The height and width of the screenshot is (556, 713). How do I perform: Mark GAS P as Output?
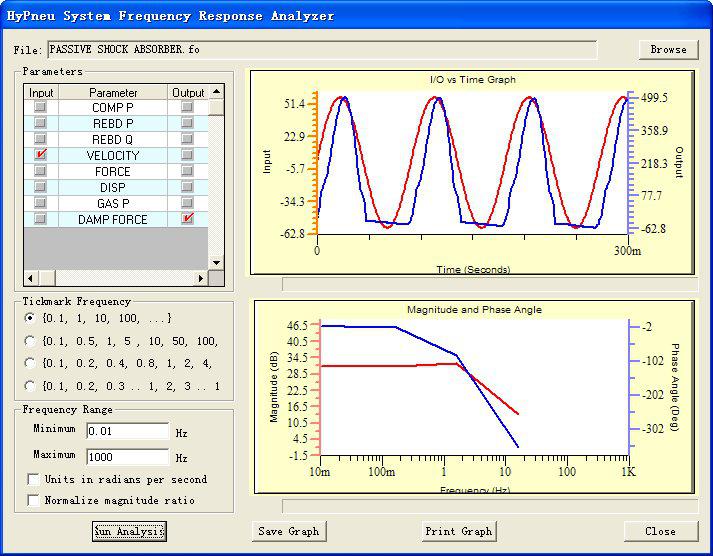pos(187,203)
